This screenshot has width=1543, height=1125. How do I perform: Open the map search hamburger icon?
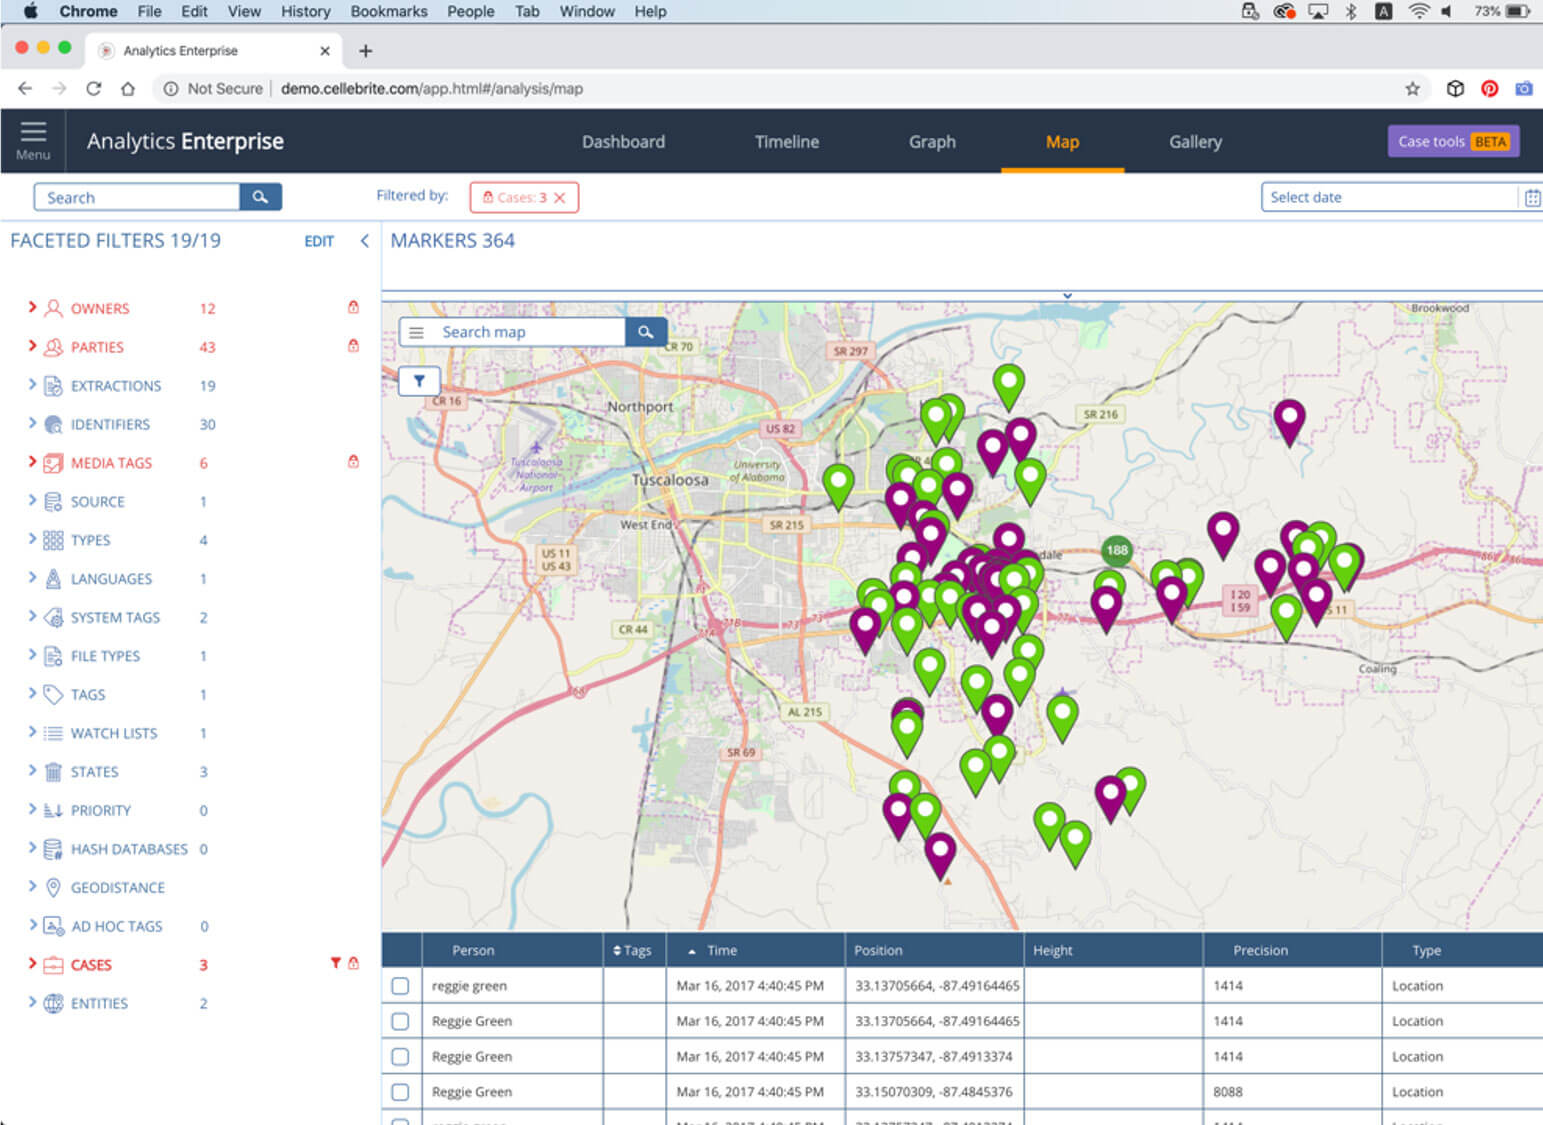point(417,332)
